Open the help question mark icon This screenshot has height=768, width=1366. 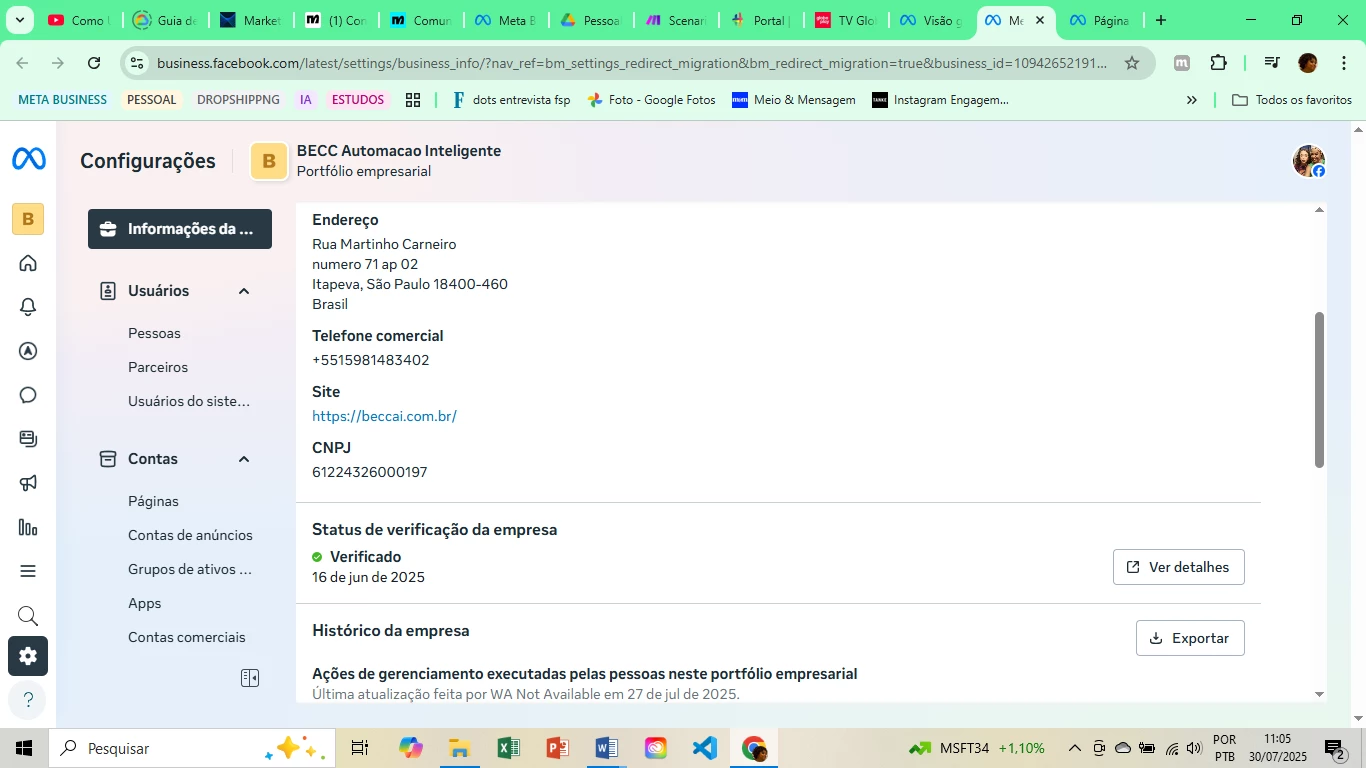pyautogui.click(x=28, y=700)
